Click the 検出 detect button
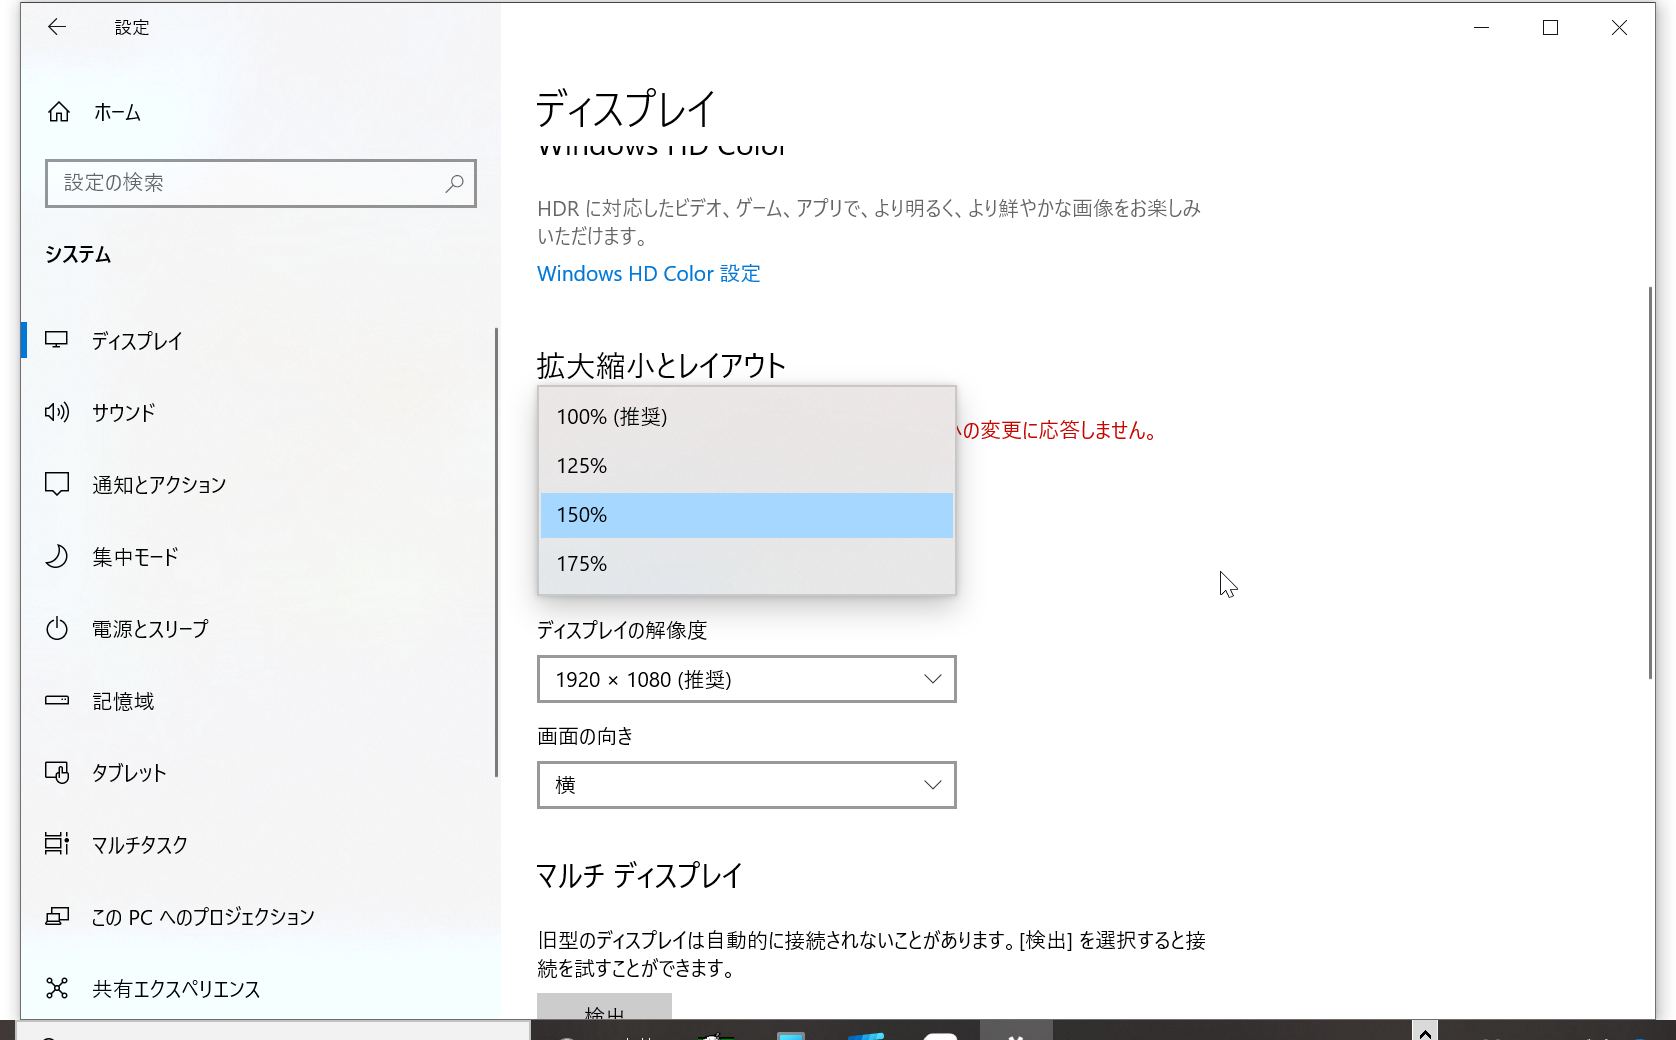1676x1040 pixels. pyautogui.click(x=604, y=1008)
